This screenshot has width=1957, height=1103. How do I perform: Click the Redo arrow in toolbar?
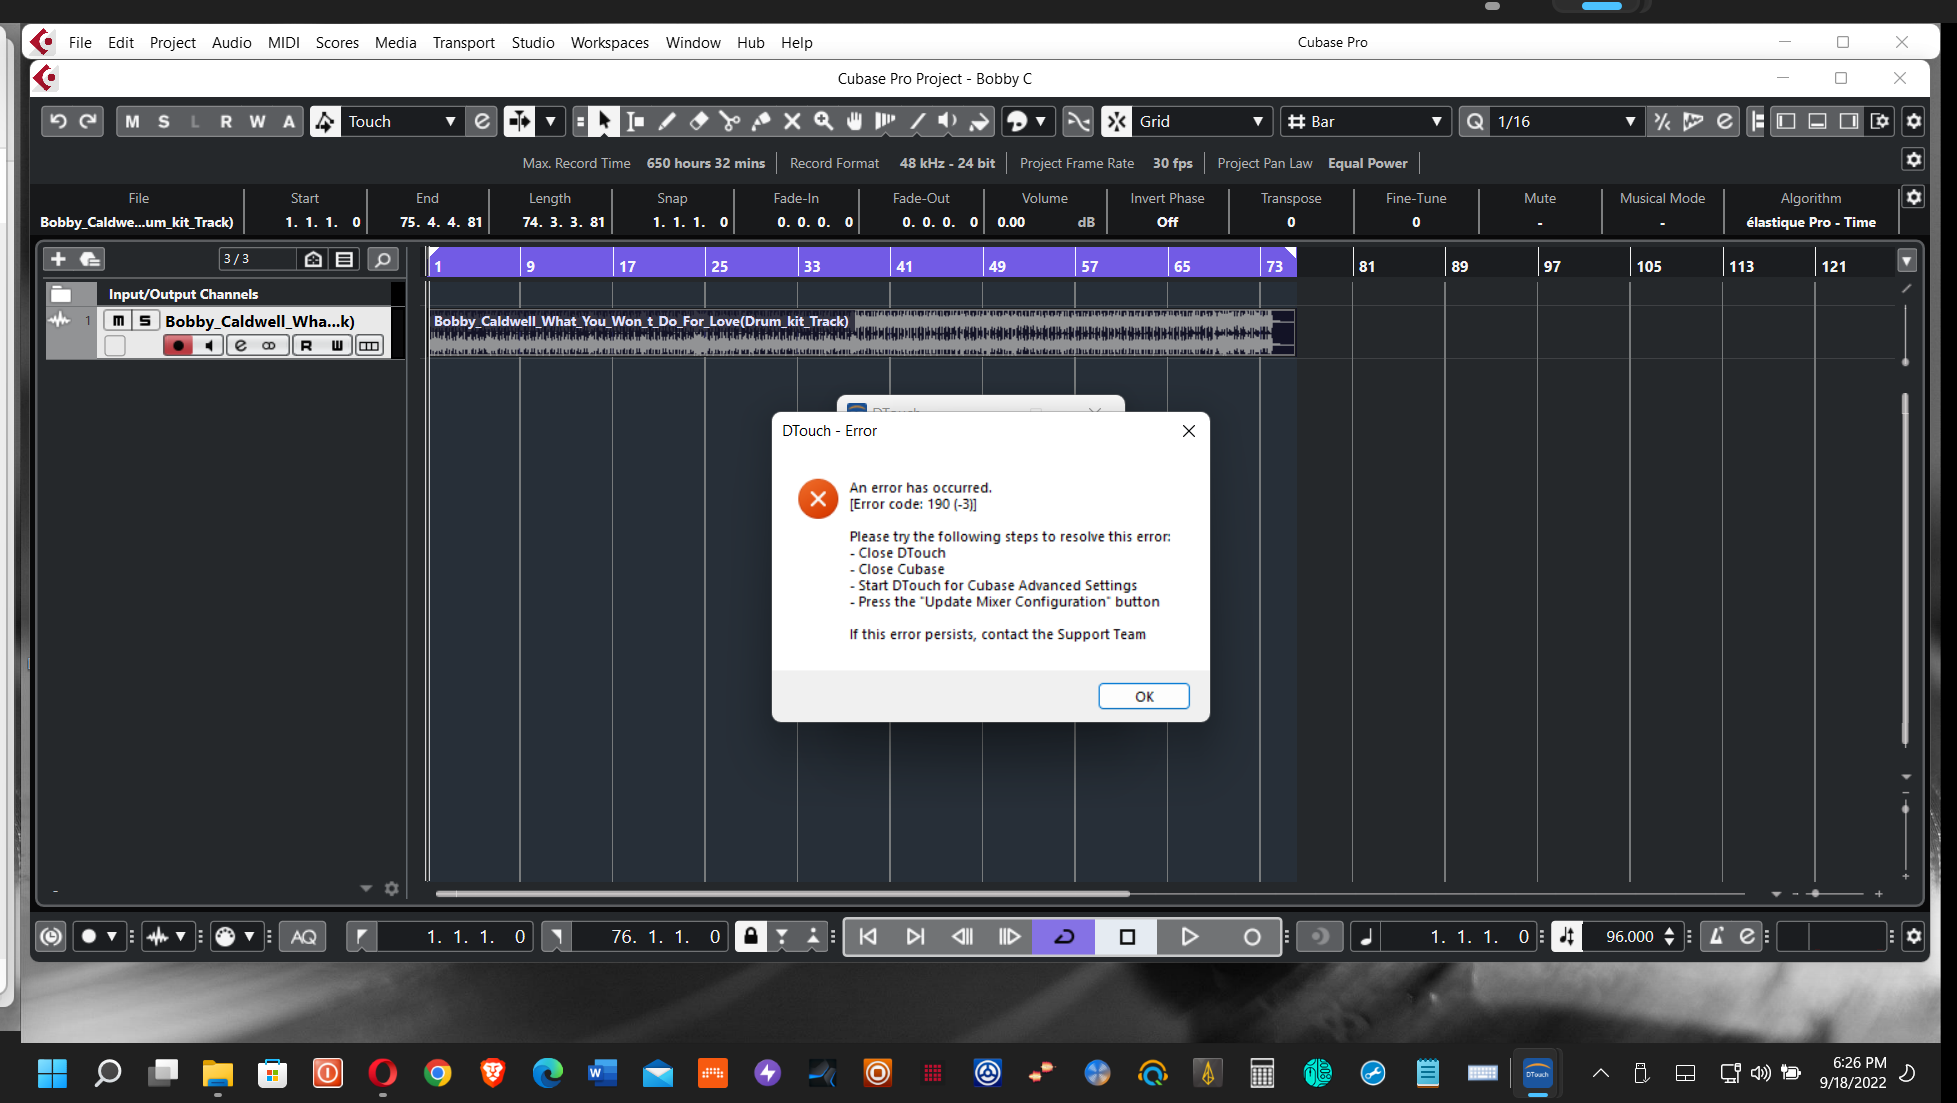click(x=89, y=121)
